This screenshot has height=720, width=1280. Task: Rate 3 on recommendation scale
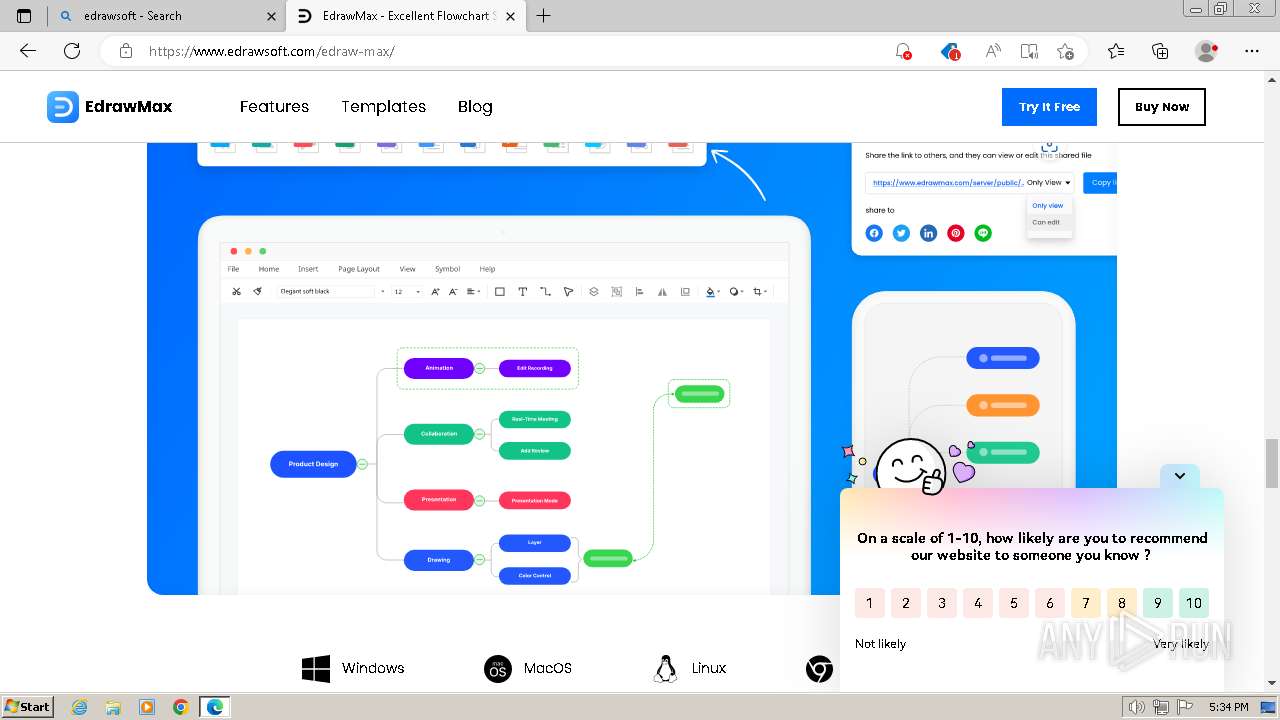[x=942, y=603]
